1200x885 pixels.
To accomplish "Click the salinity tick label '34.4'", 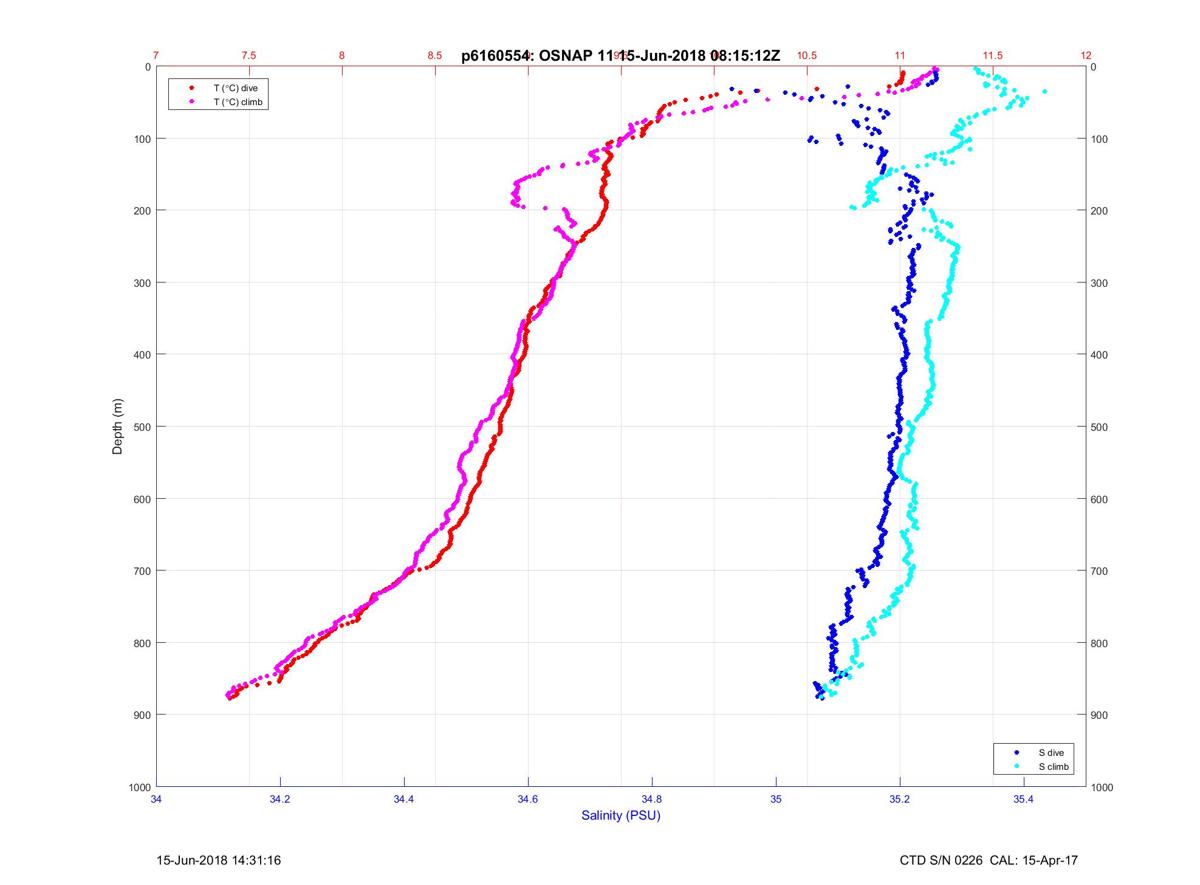I will pos(404,799).
